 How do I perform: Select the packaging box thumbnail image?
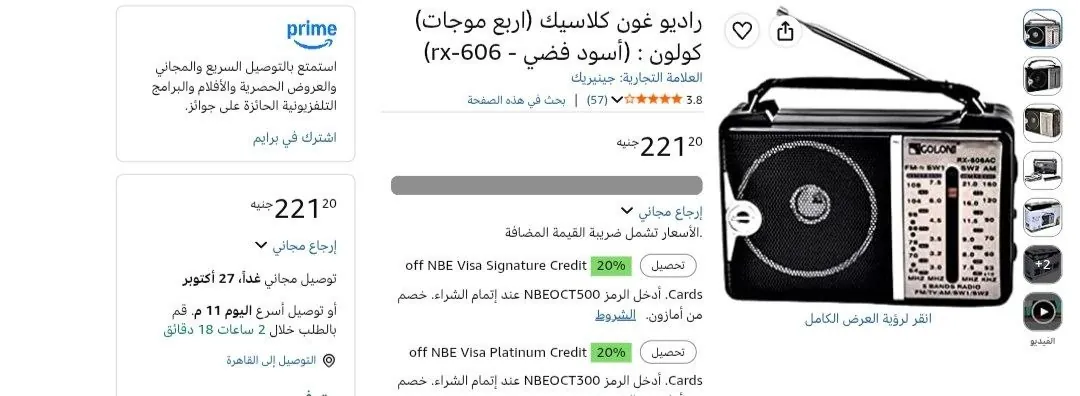(x=1042, y=218)
